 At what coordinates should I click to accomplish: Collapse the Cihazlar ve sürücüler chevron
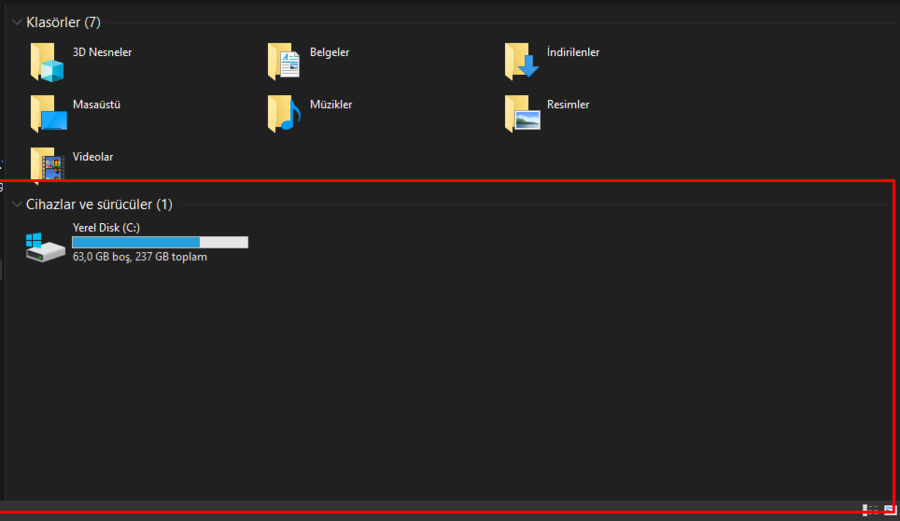[x=17, y=204]
